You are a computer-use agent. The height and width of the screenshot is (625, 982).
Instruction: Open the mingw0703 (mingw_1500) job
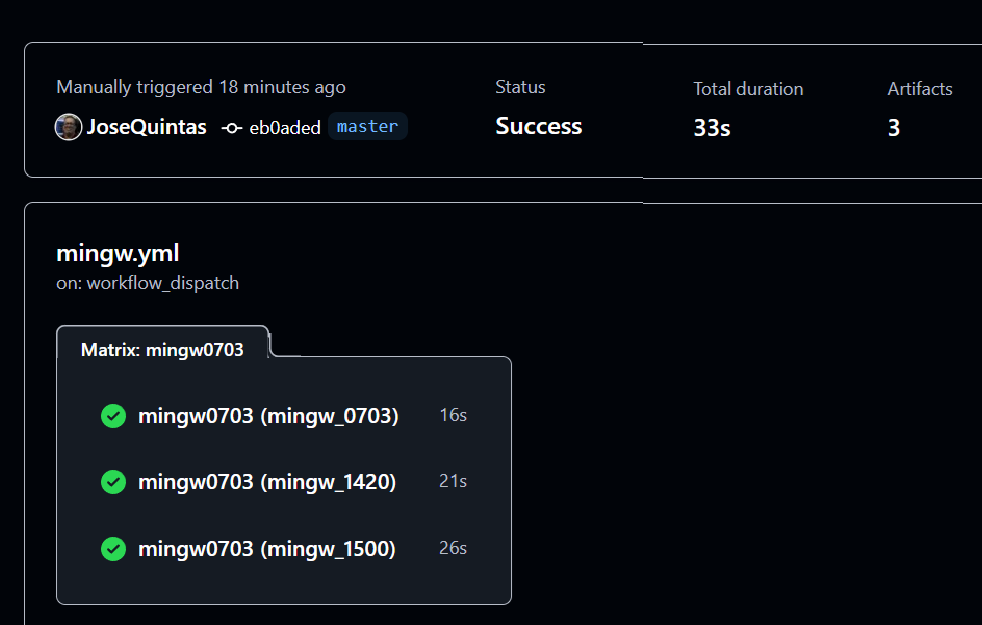coord(267,549)
